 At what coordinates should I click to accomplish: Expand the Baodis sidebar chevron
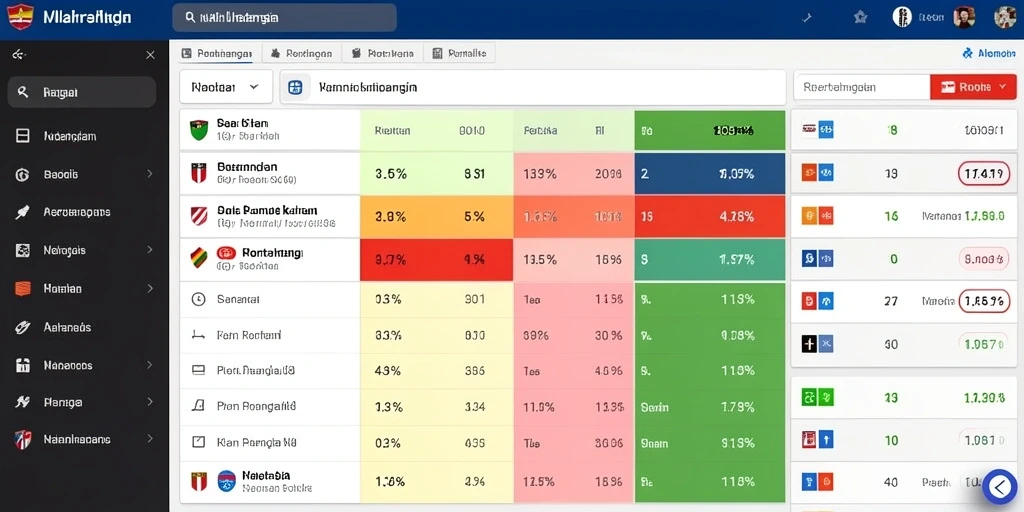point(150,174)
